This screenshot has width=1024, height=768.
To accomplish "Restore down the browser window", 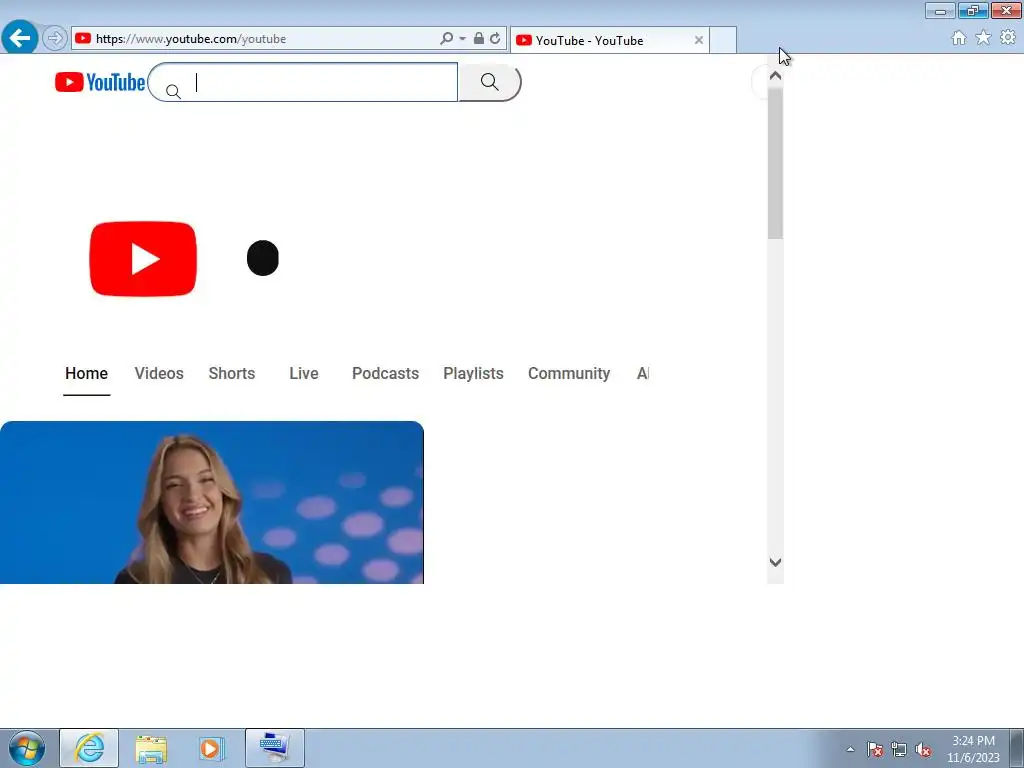I will tap(973, 10).
